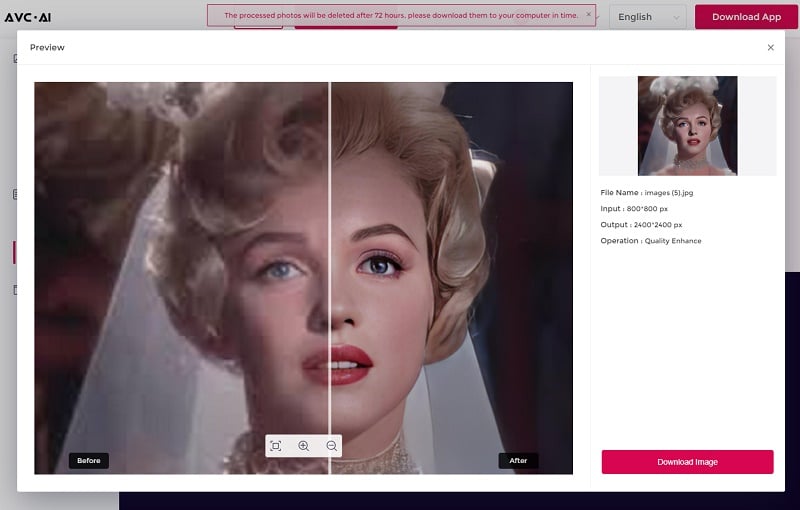Close the Preview dialog
This screenshot has height=510, width=800.
click(x=770, y=47)
